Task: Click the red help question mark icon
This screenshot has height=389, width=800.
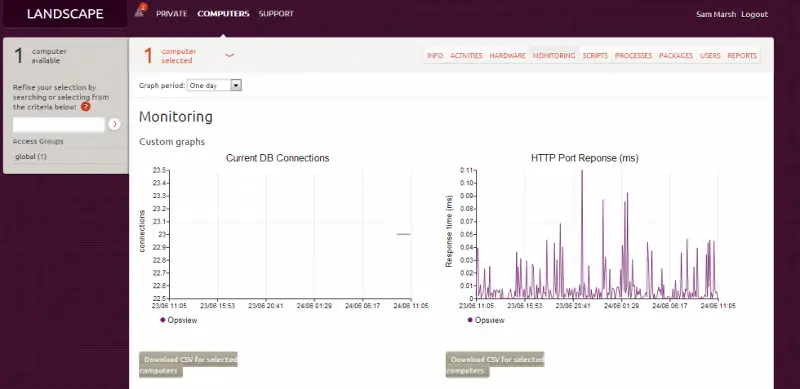Action: 86,107
